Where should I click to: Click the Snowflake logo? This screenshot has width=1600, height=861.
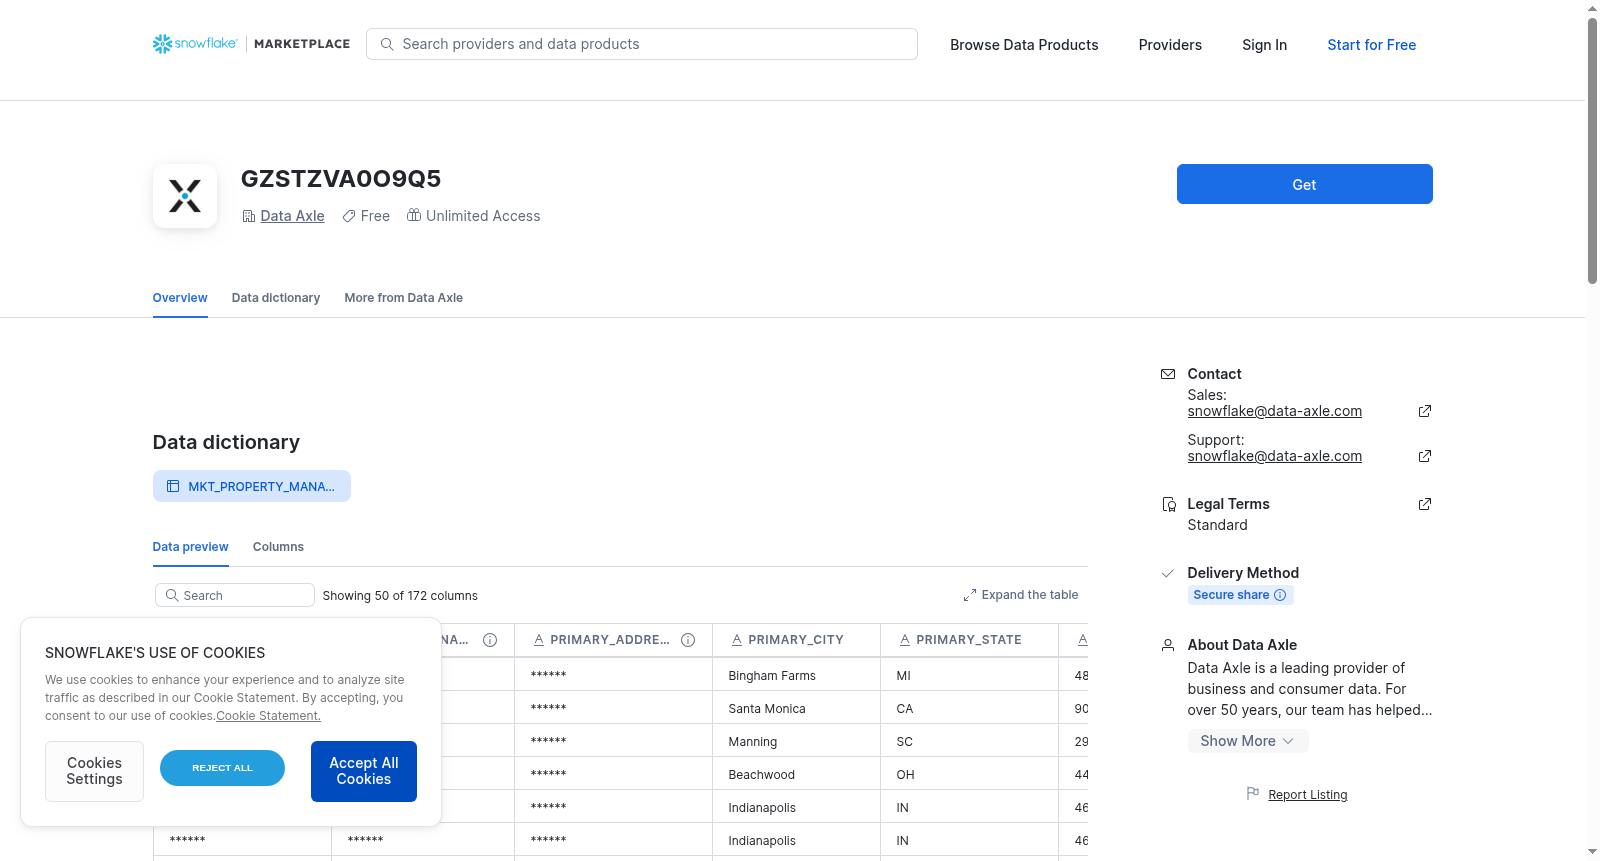(x=195, y=44)
